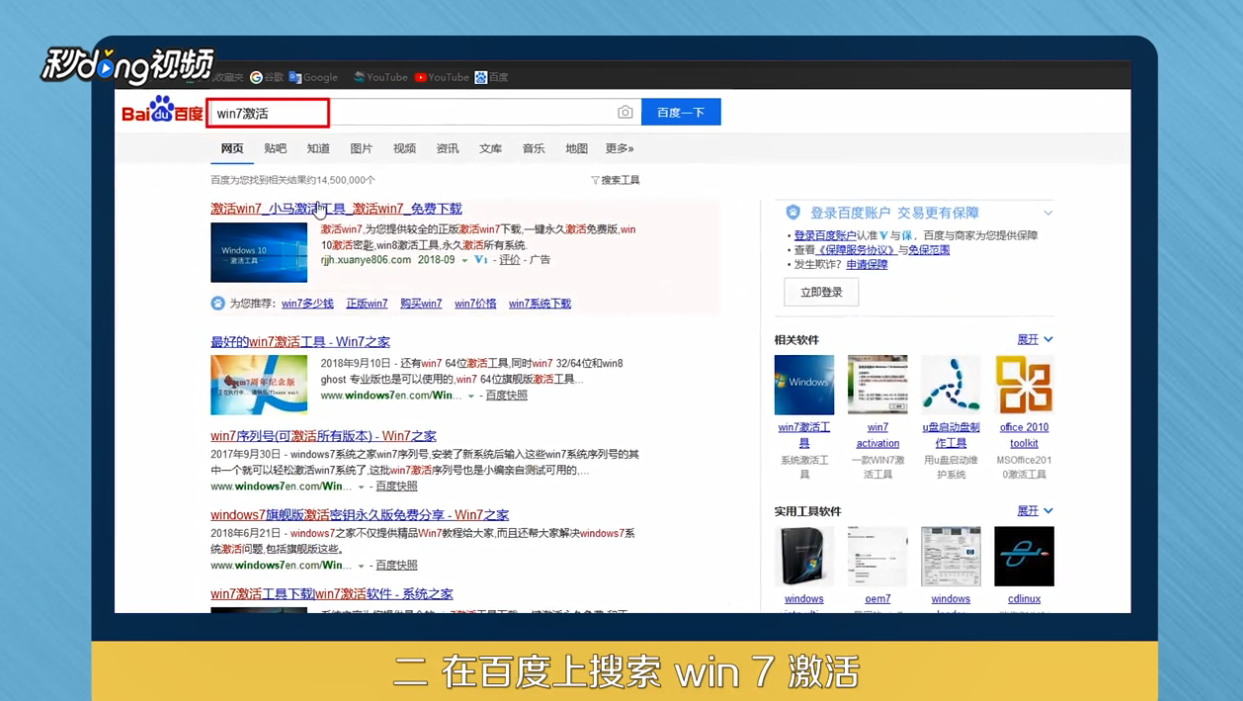Click the win7激活工具 software icon
Viewport: 1243px width, 701px height.
(804, 385)
